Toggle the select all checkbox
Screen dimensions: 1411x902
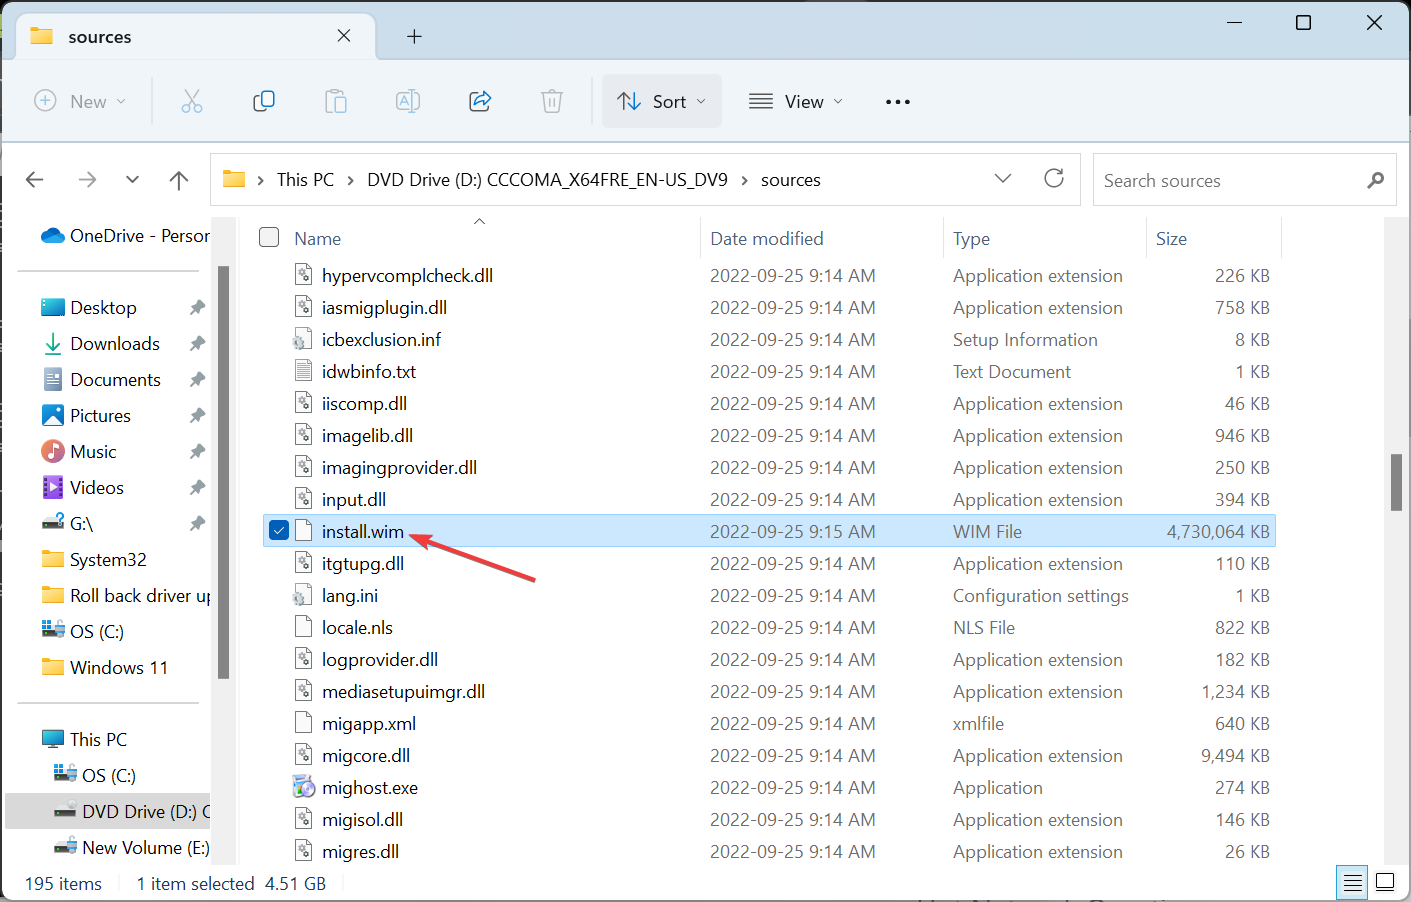point(269,237)
